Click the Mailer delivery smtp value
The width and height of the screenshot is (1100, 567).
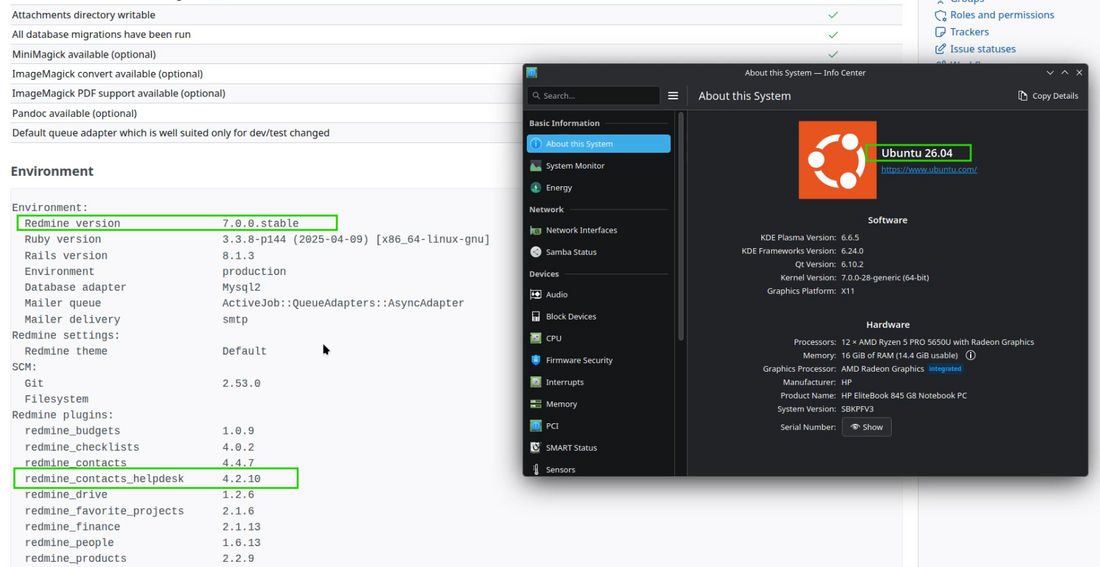coord(235,319)
